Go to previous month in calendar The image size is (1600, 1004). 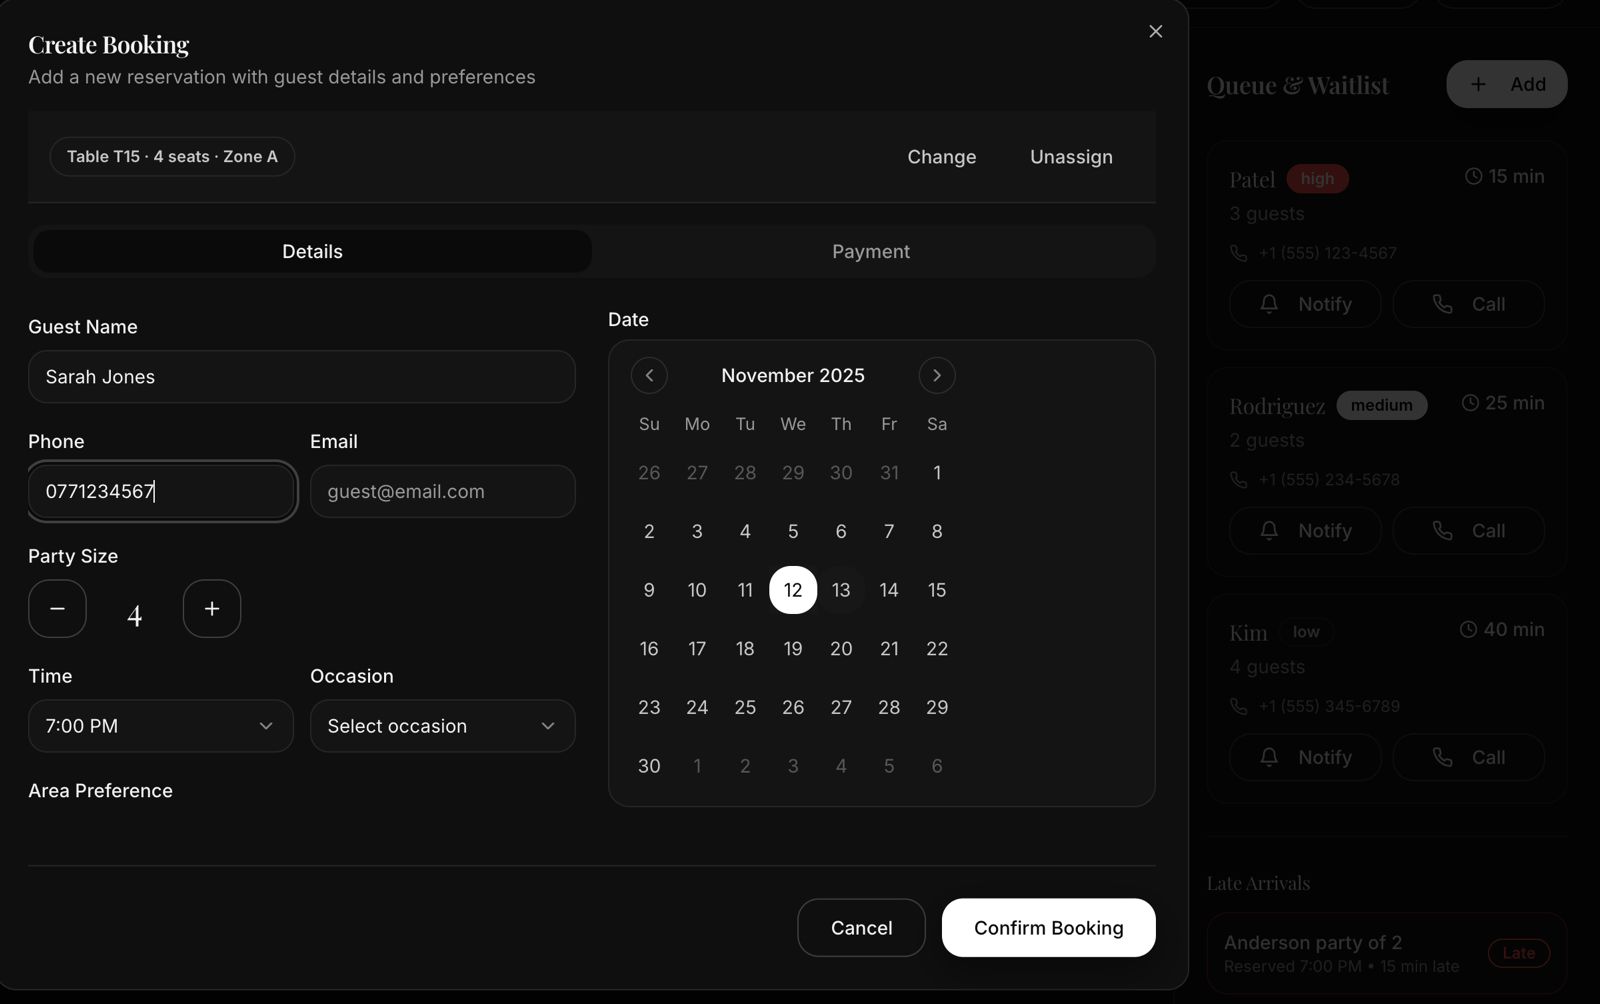pos(649,375)
